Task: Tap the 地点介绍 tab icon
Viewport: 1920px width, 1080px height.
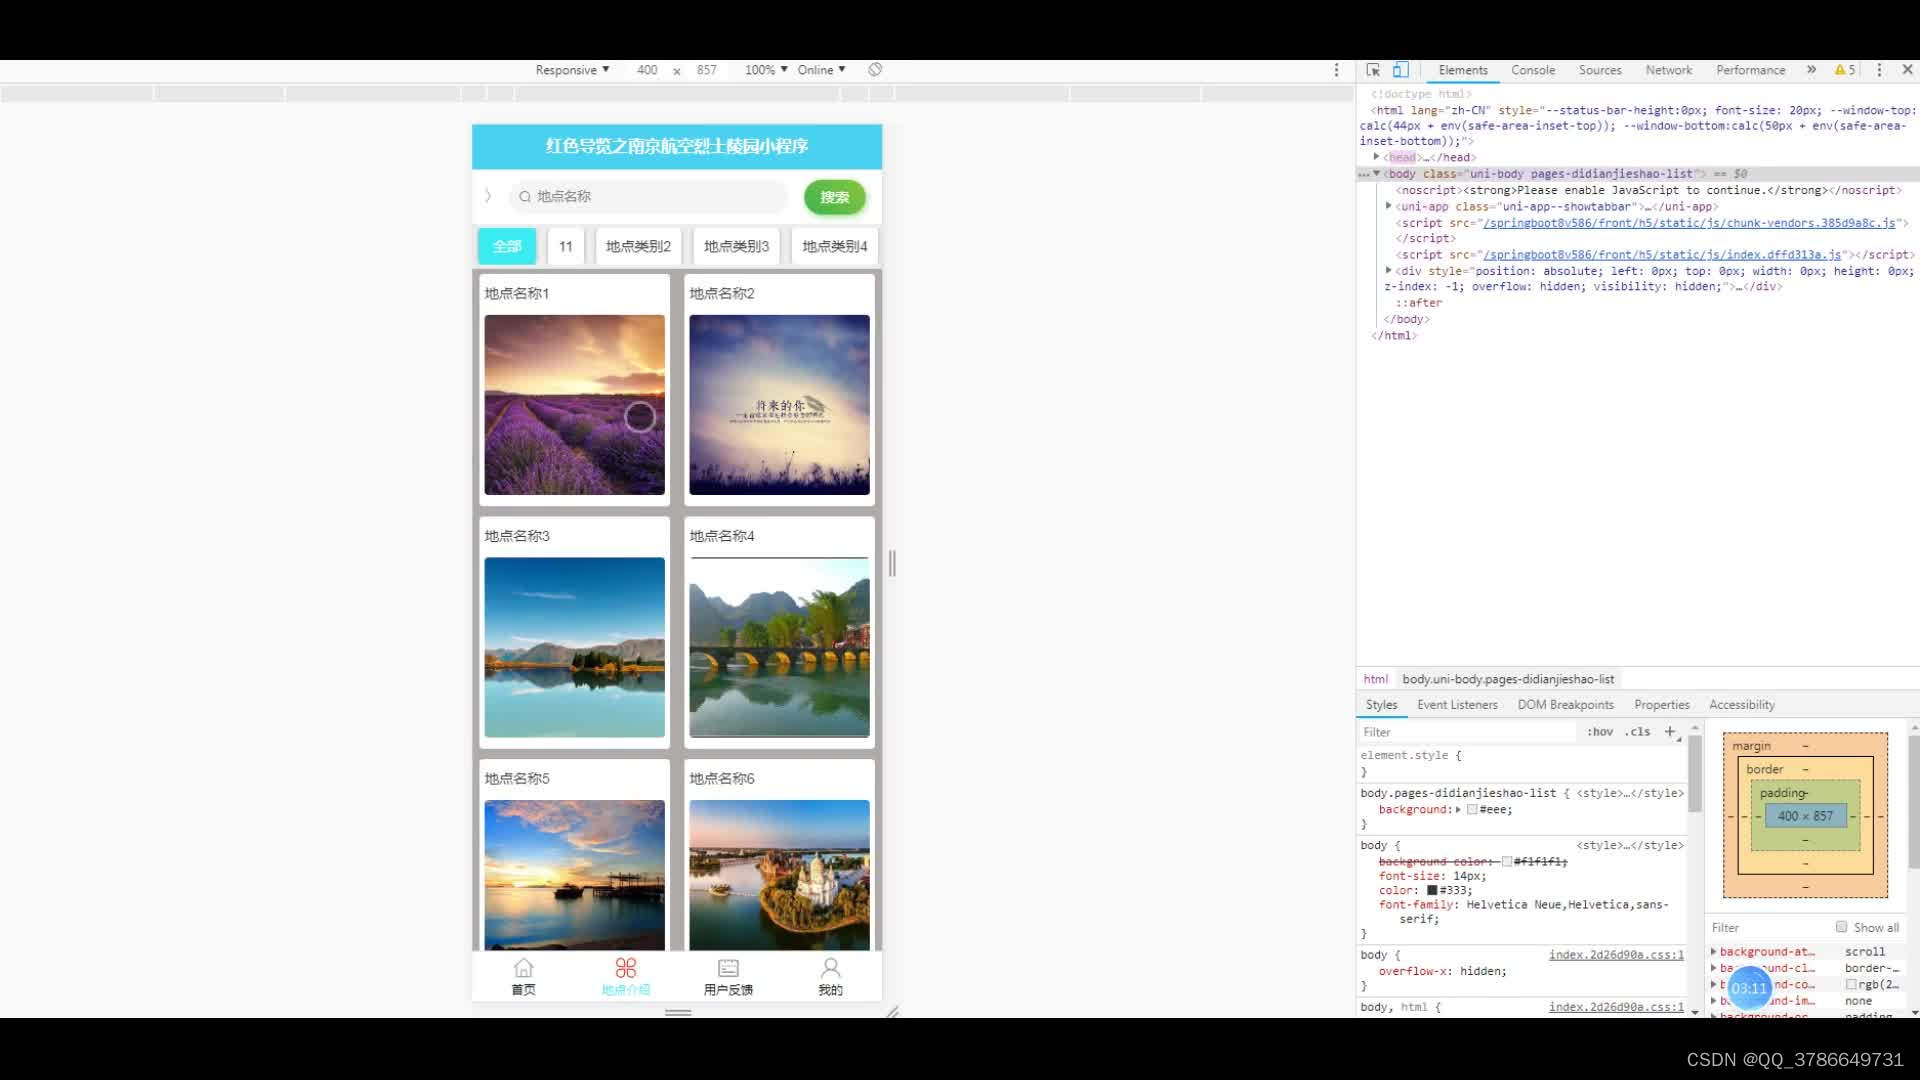Action: [626, 968]
